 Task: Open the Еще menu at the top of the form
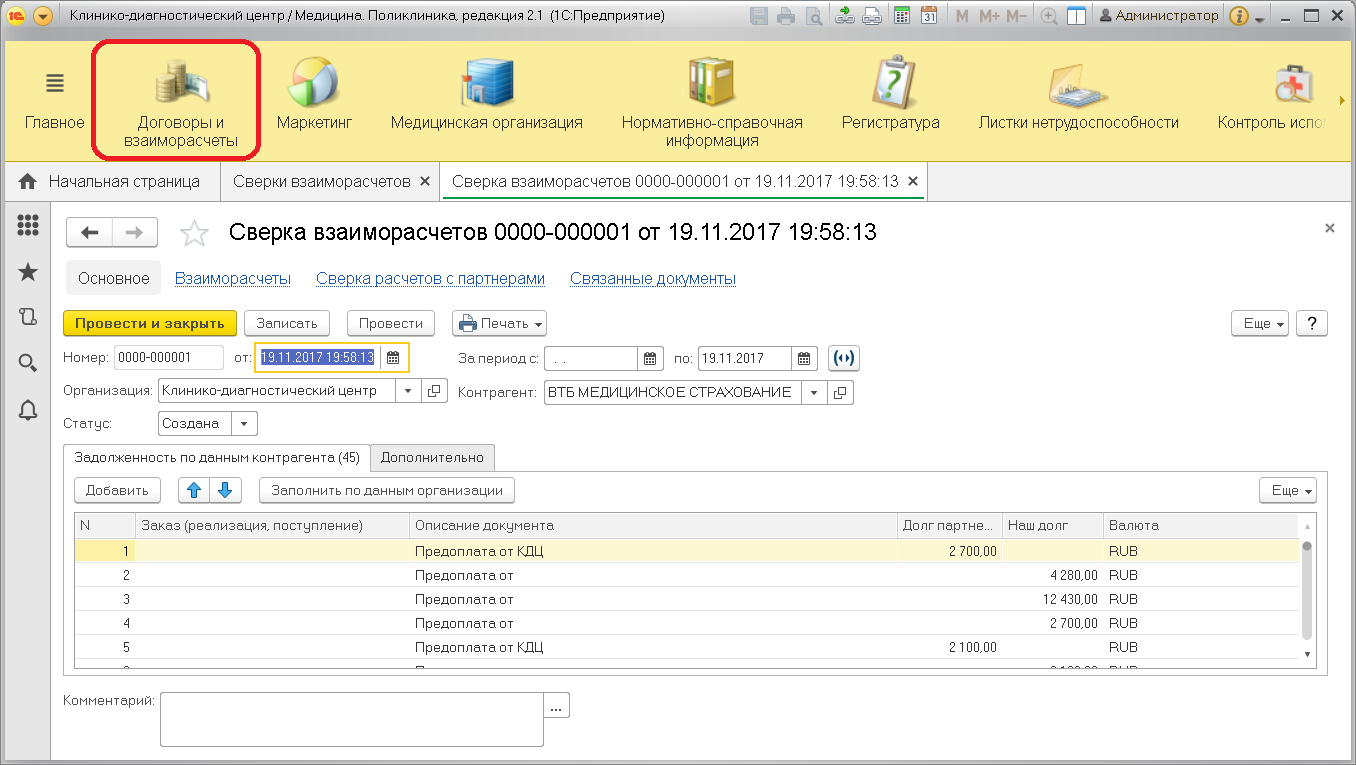coord(1259,324)
